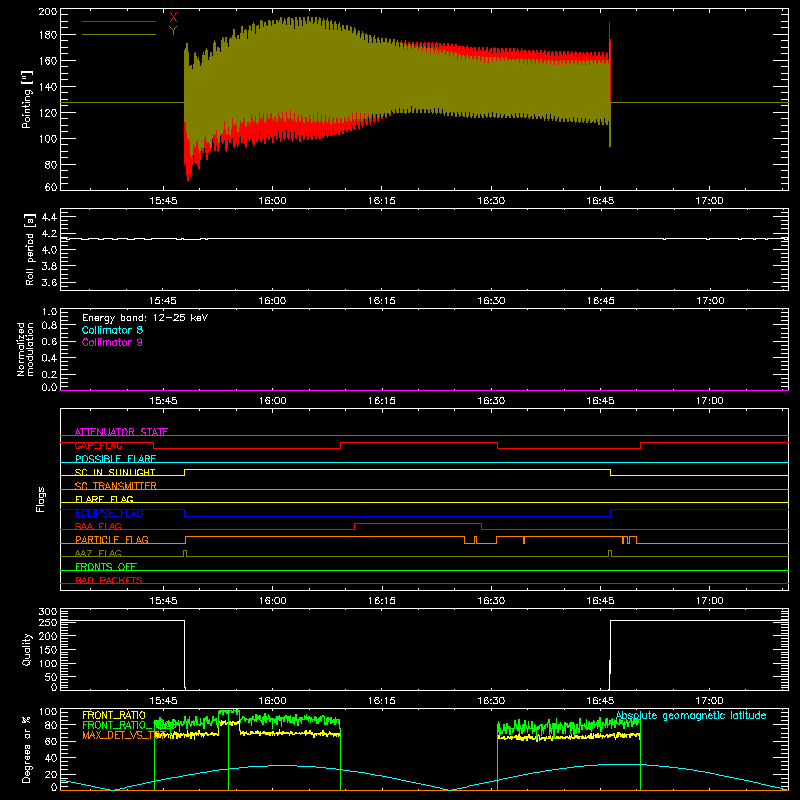The image size is (800, 800).
Task: Click the red X legend label
Action: point(173,18)
